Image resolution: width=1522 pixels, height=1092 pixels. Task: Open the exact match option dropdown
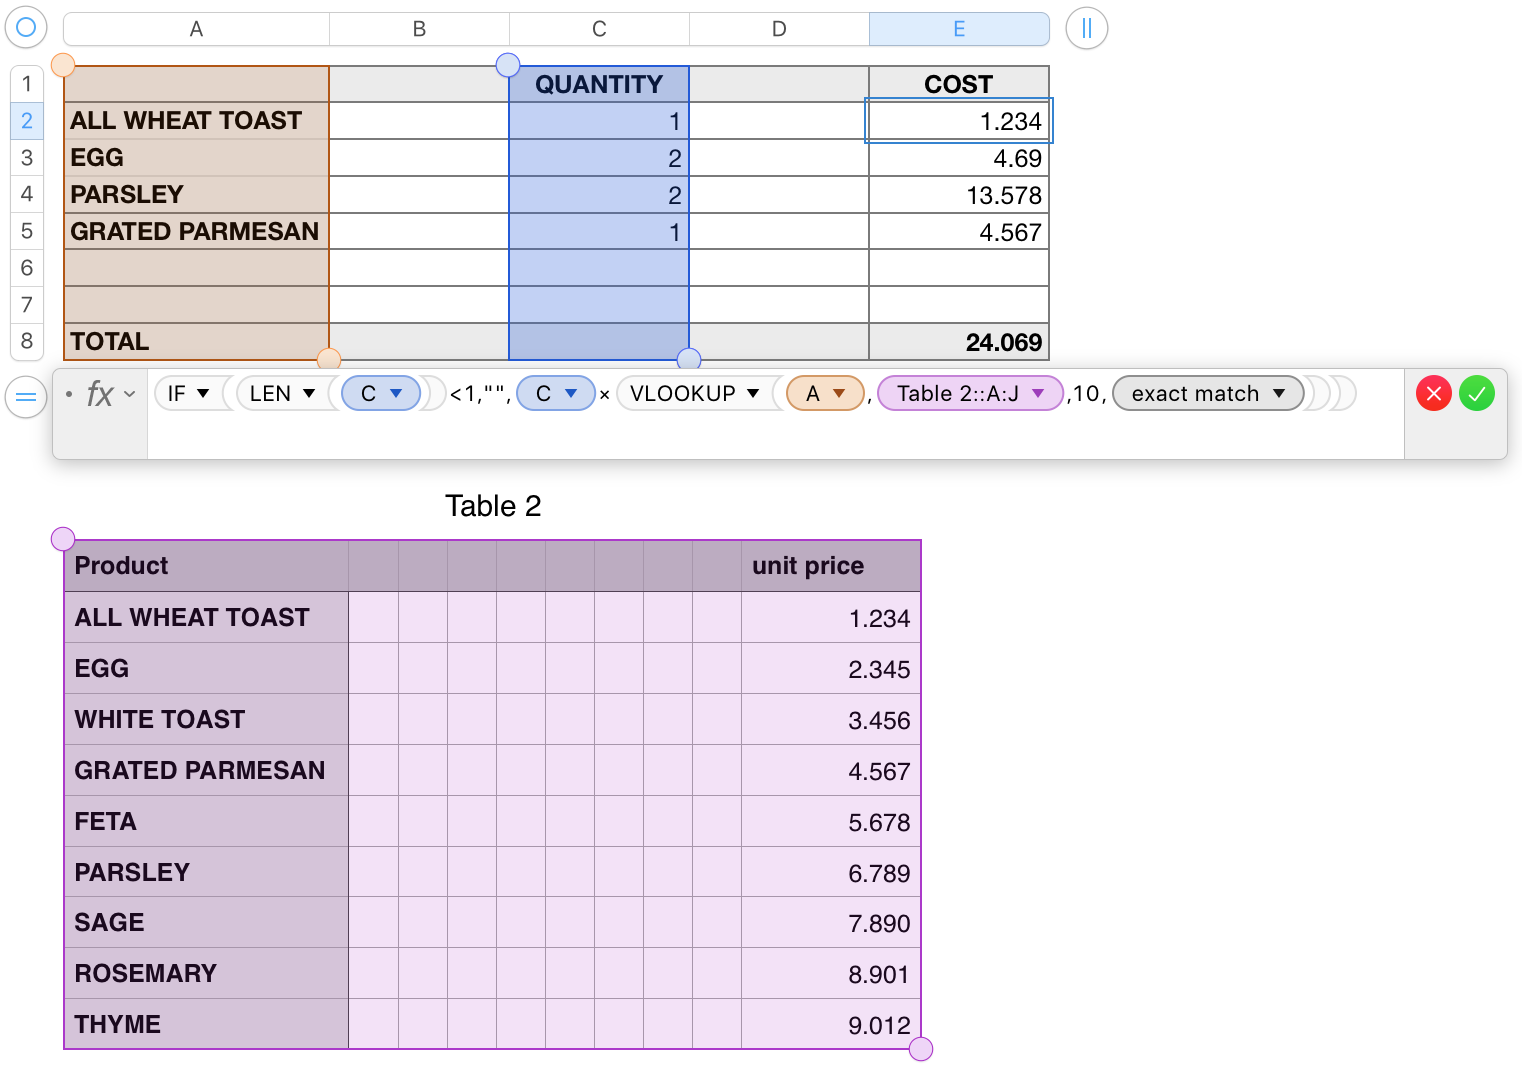(1279, 394)
